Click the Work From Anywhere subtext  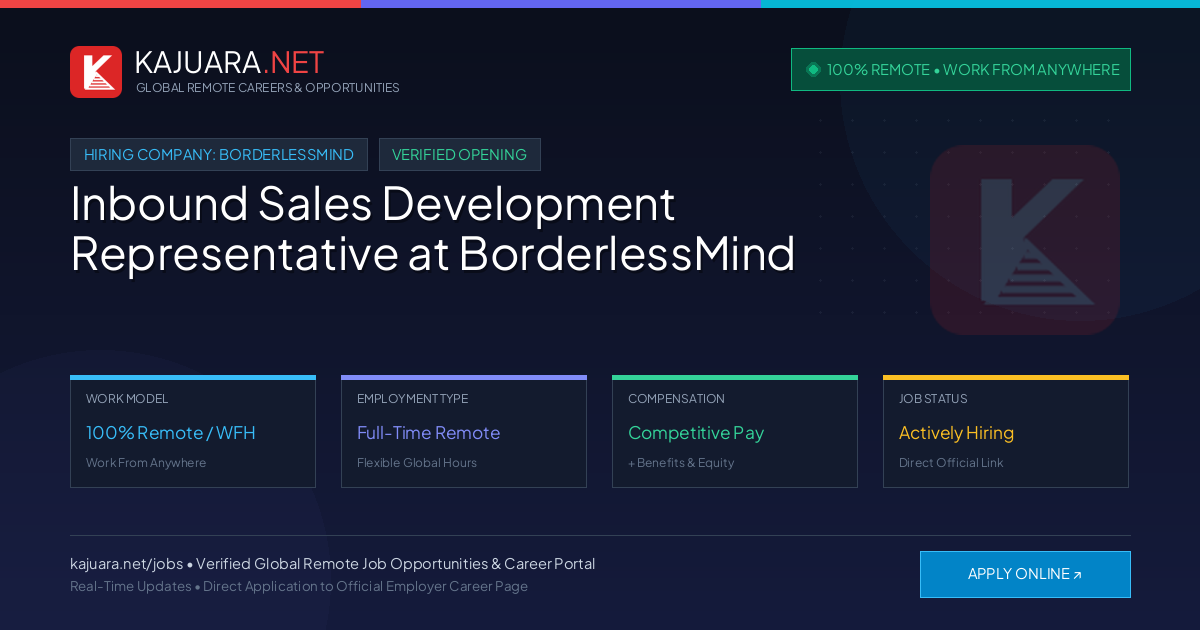tap(146, 463)
